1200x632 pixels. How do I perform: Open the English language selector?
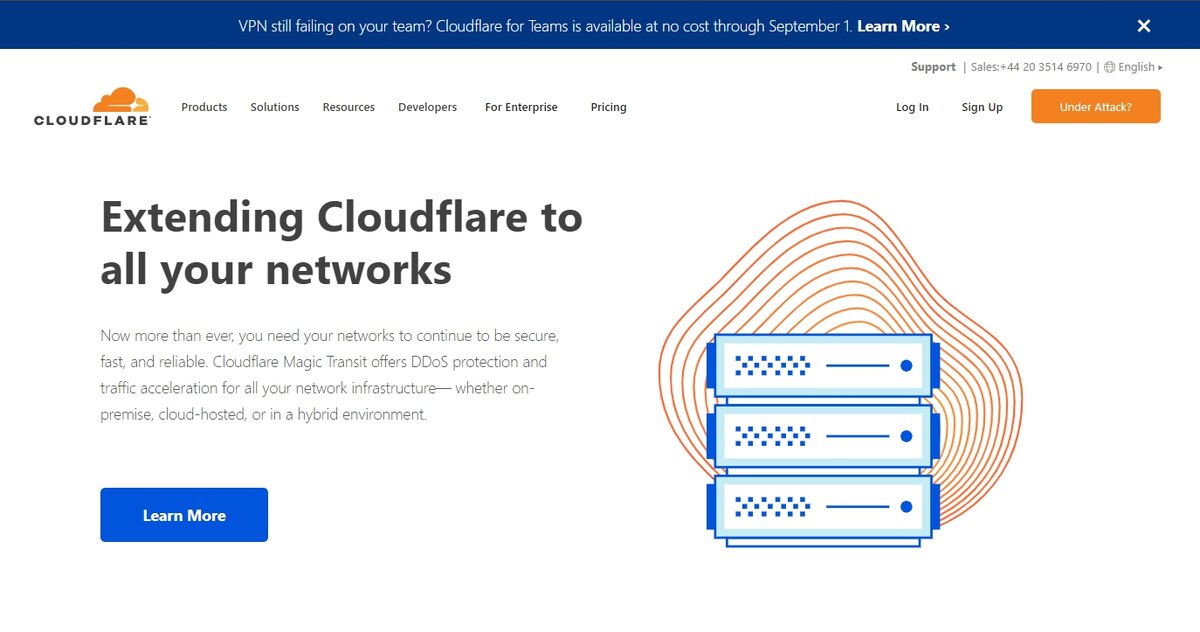pyautogui.click(x=1135, y=66)
